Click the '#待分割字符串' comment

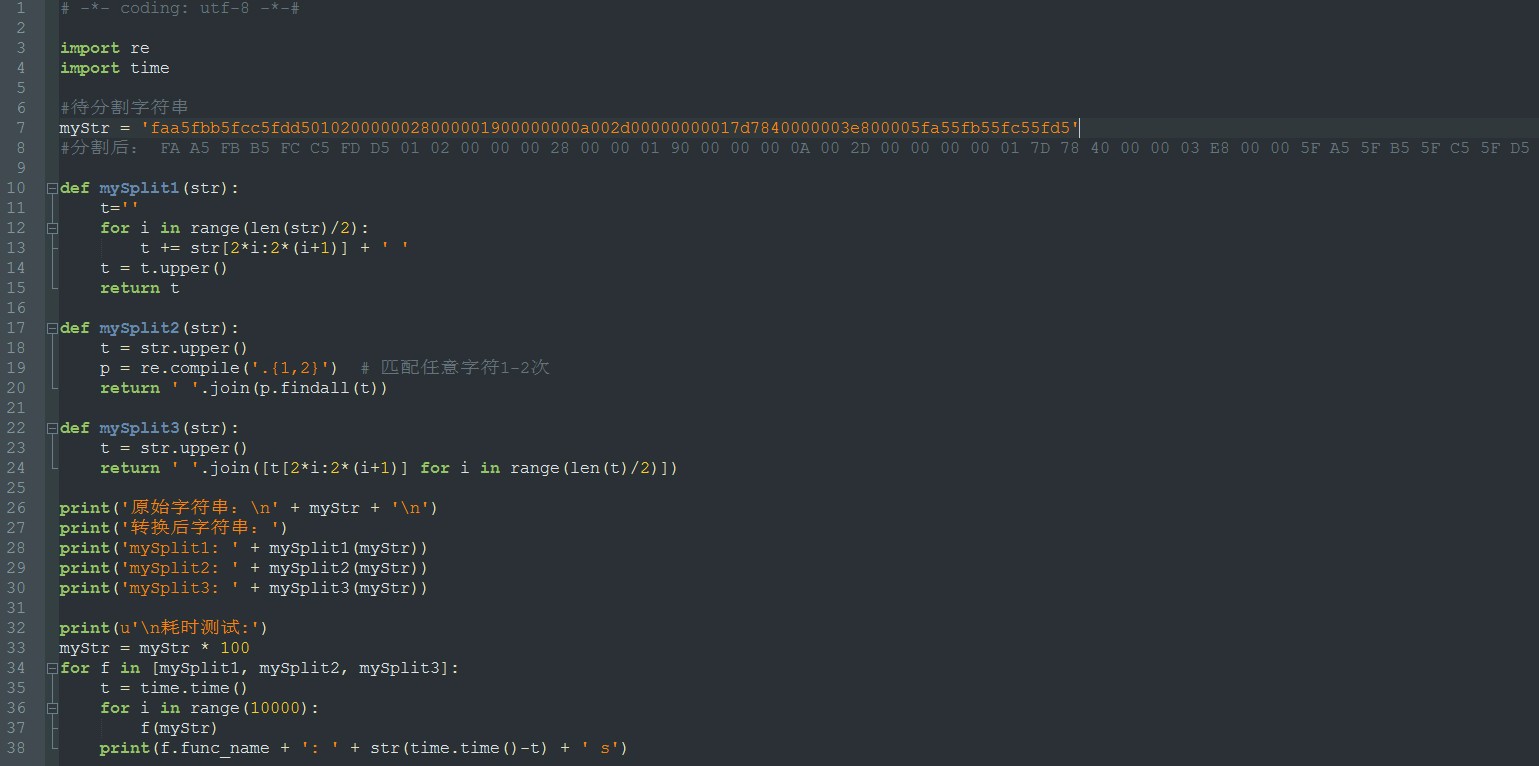pyautogui.click(x=124, y=107)
